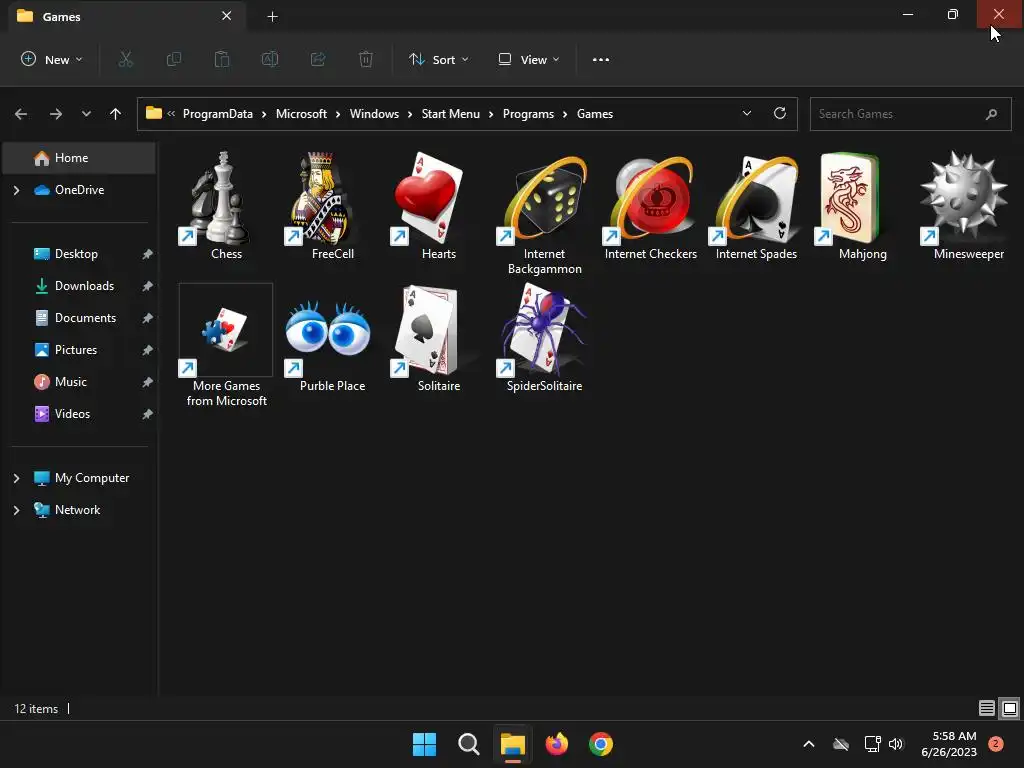Viewport: 1024px width, 768px height.
Task: Launch Firefox from the taskbar
Action: [556, 744]
